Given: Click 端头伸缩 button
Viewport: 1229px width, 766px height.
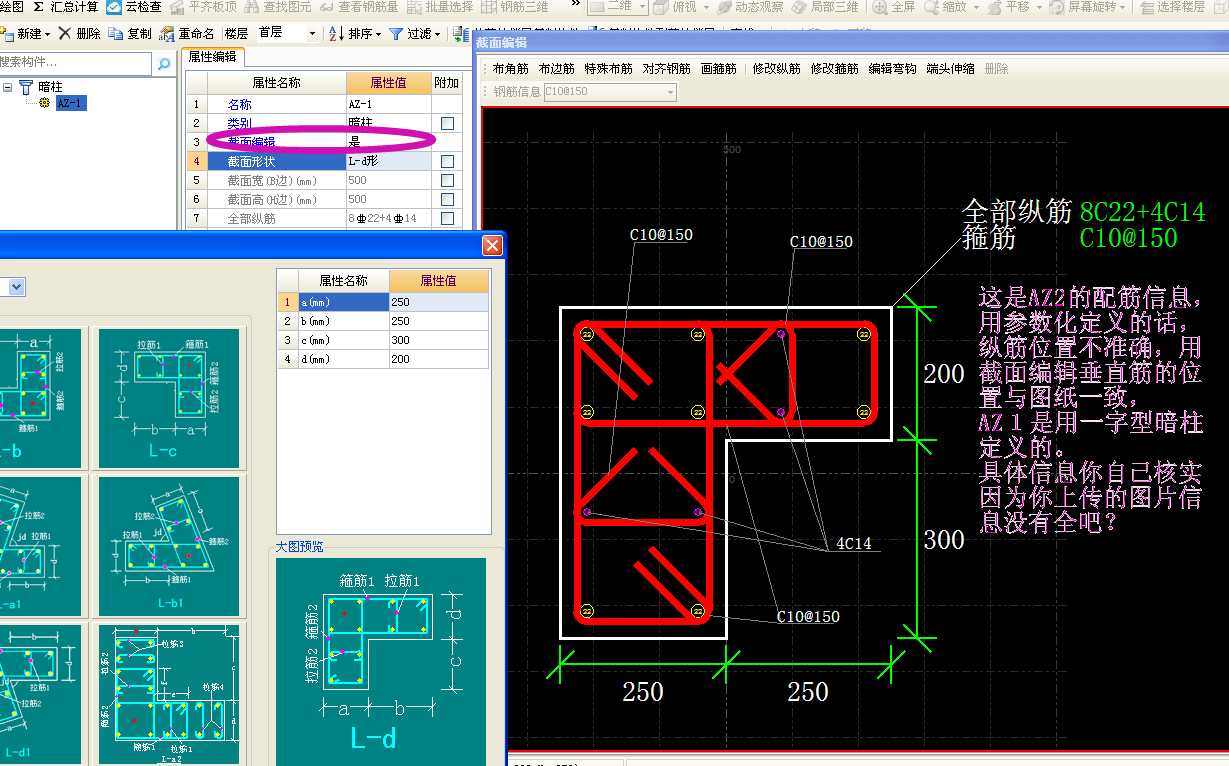Looking at the screenshot, I should (950, 69).
